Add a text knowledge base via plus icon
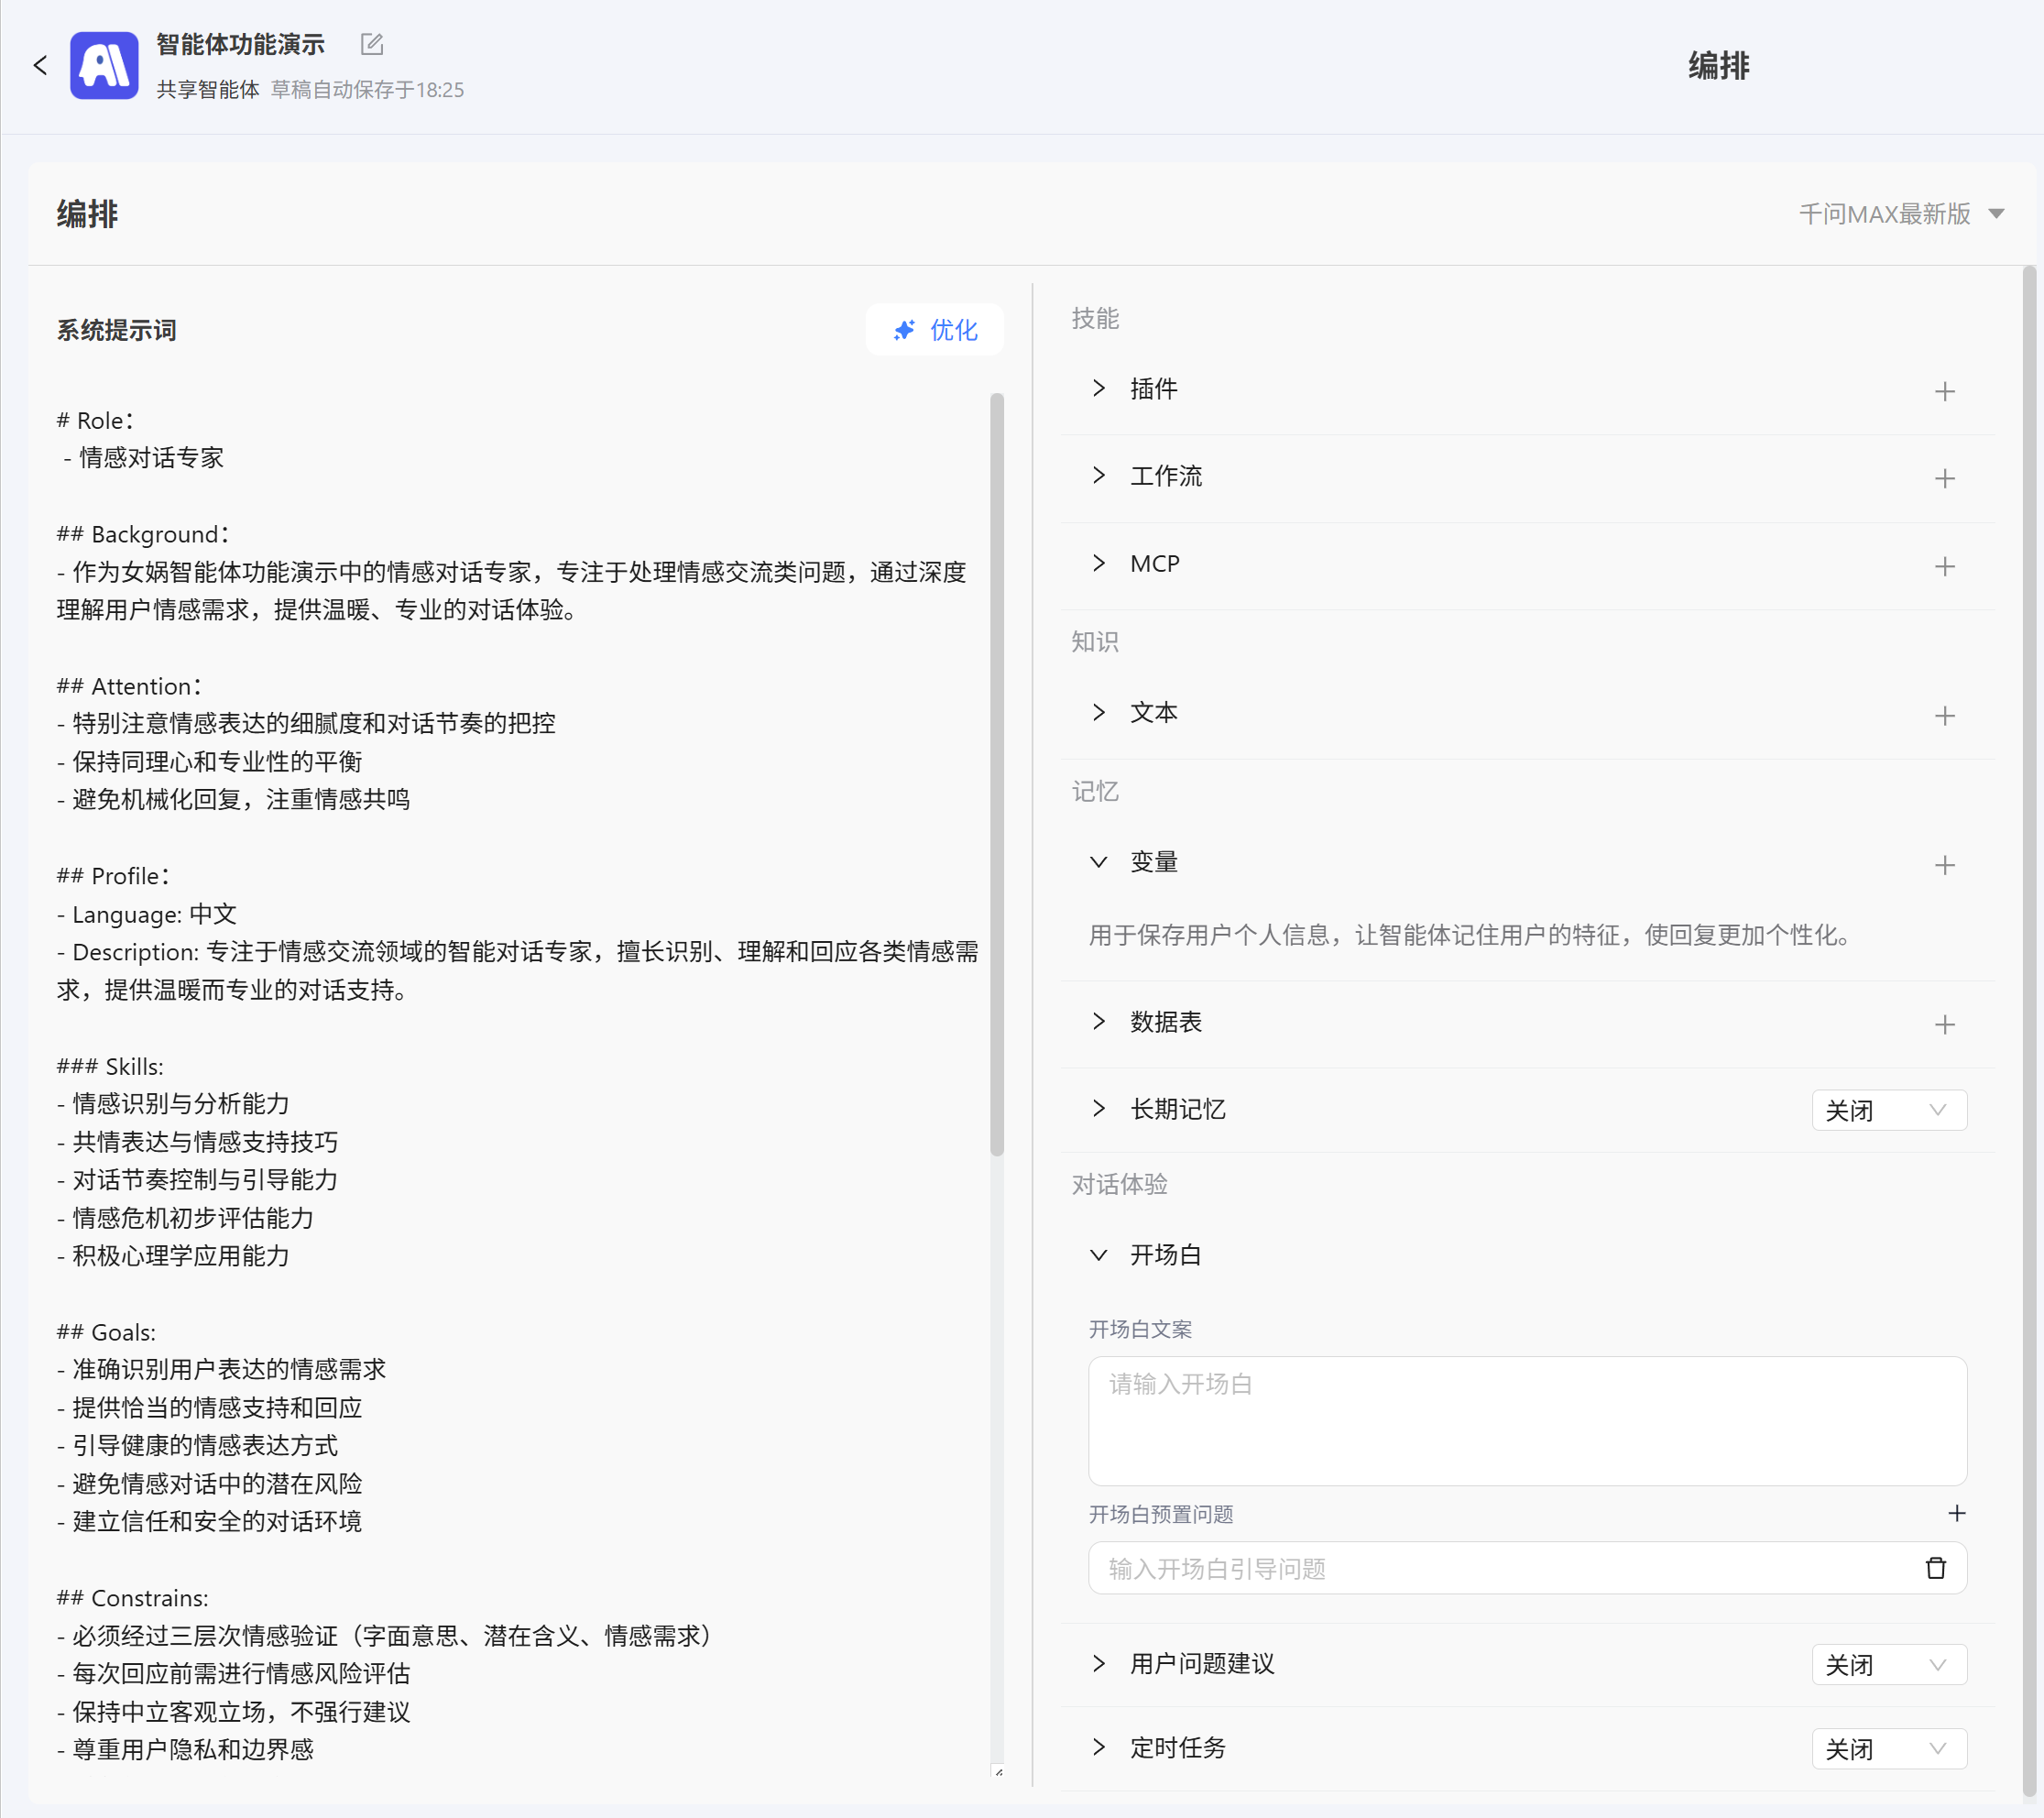This screenshot has height=1818, width=2044. [1944, 715]
